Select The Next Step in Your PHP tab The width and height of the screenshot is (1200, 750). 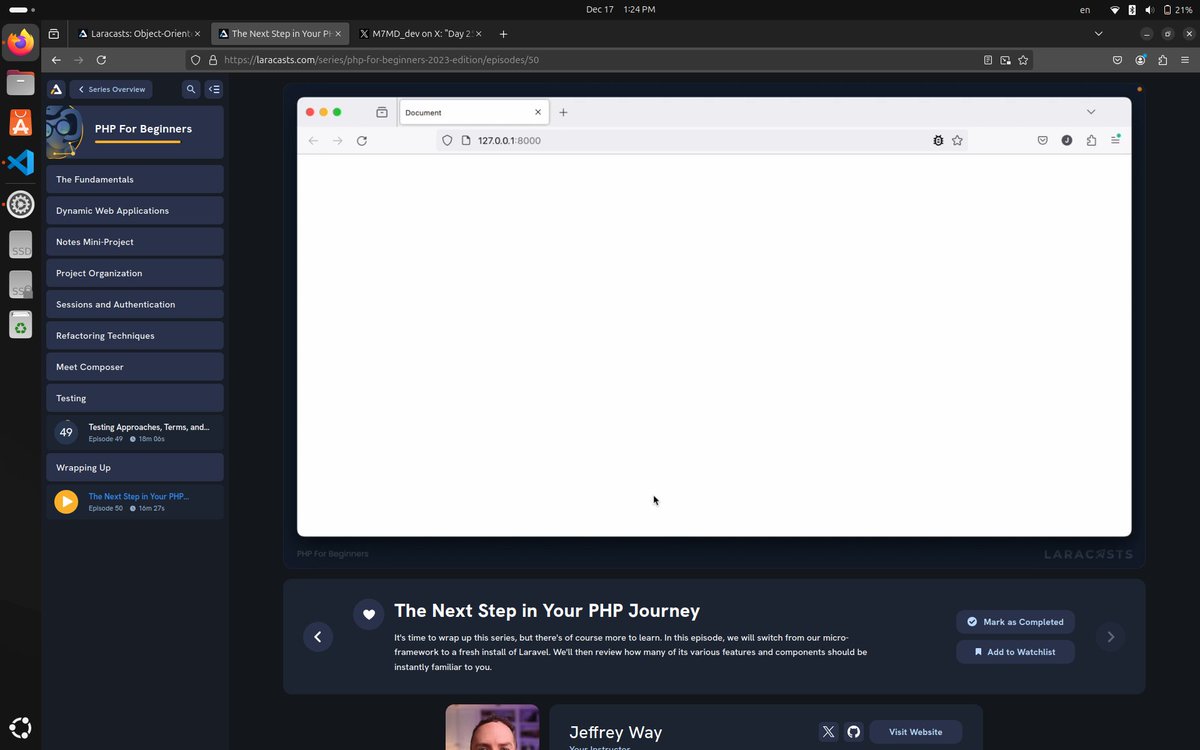click(x=280, y=33)
